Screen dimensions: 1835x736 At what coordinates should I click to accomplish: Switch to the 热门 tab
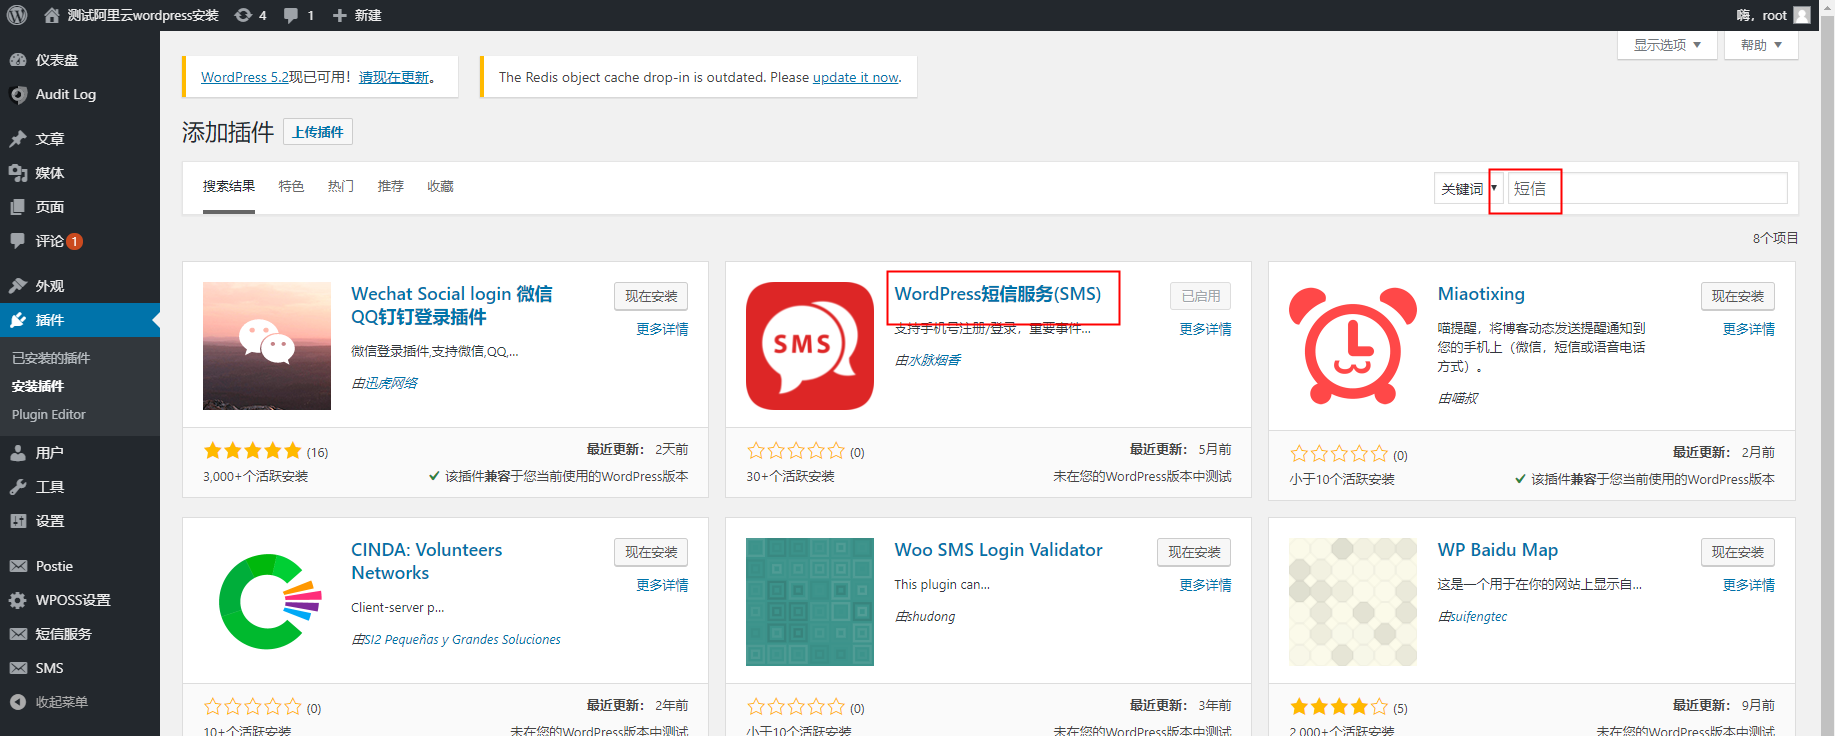[x=340, y=186]
